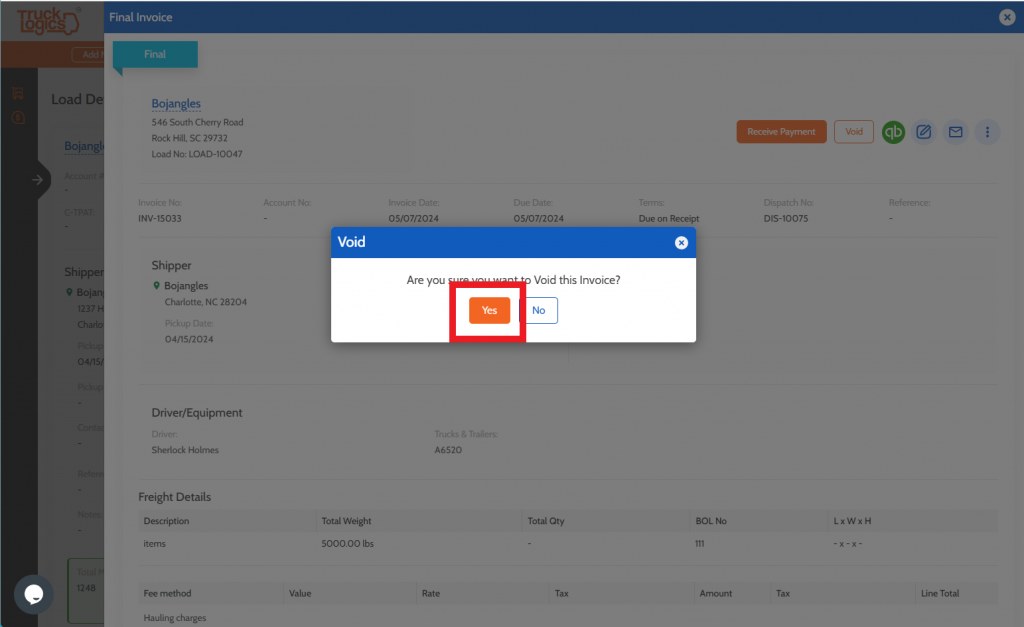Click the 'L x W x H' column header
Viewport: 1024px width, 627px height.
852,521
